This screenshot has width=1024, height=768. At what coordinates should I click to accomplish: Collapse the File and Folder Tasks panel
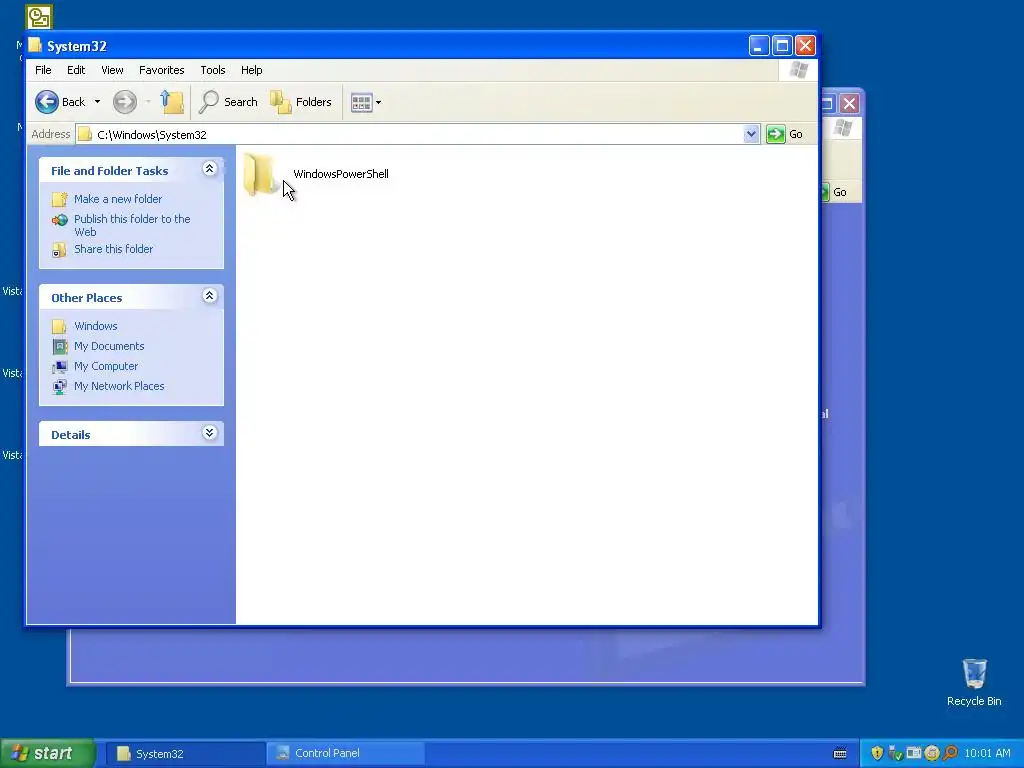pos(210,169)
